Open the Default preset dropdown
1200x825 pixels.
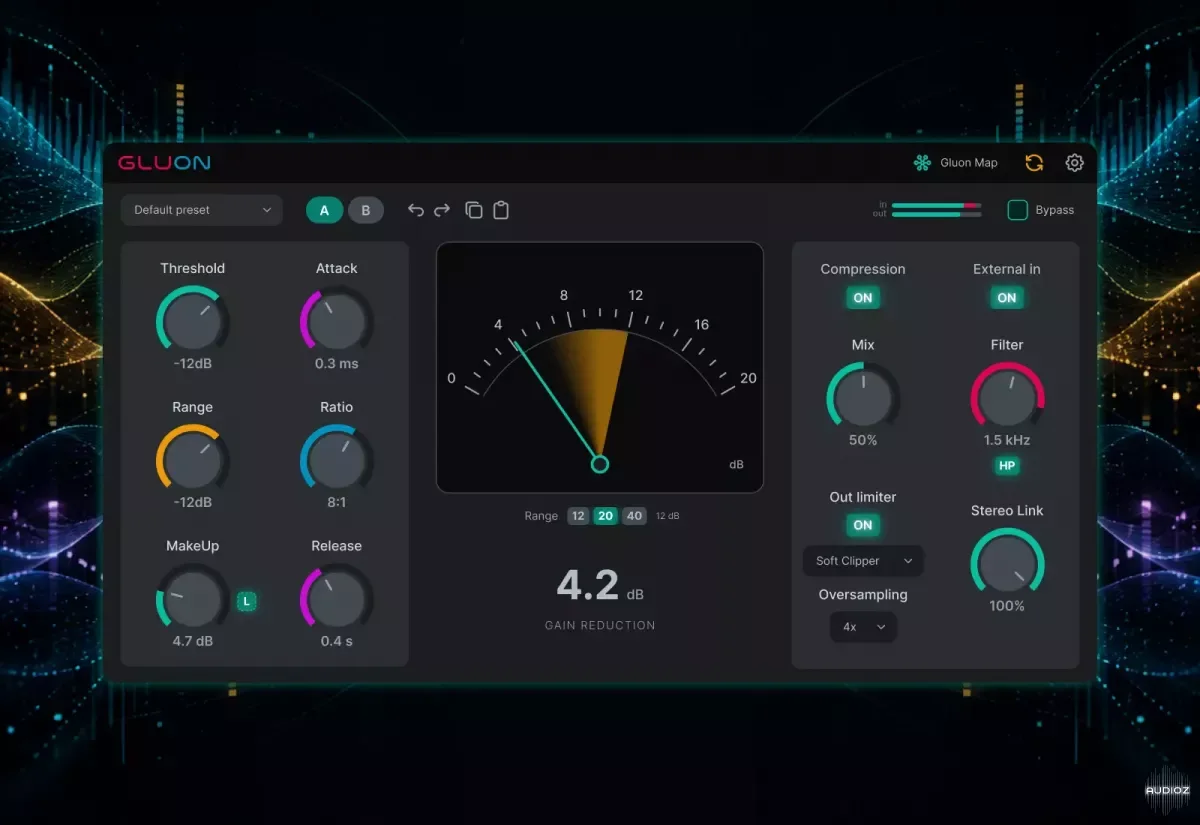[x=202, y=210]
